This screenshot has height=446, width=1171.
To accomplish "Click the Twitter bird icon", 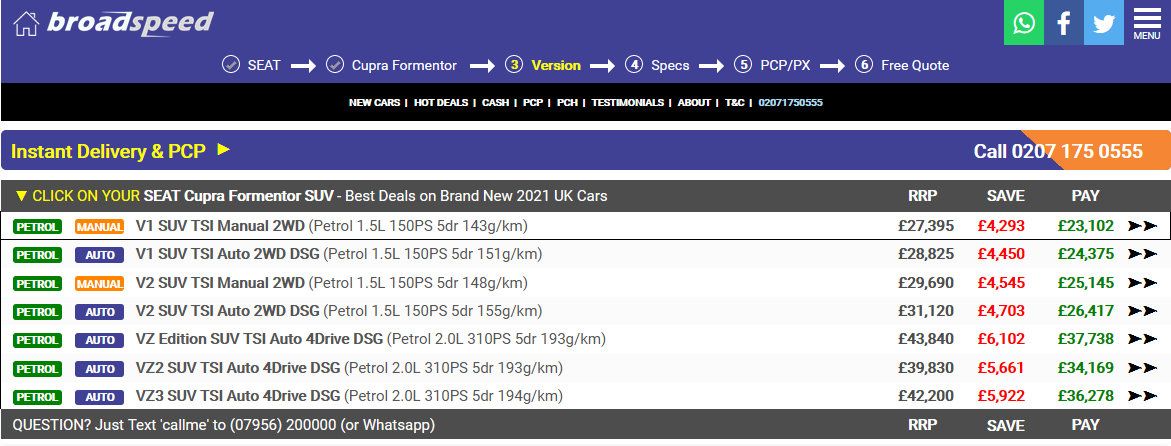I will click(x=1104, y=23).
